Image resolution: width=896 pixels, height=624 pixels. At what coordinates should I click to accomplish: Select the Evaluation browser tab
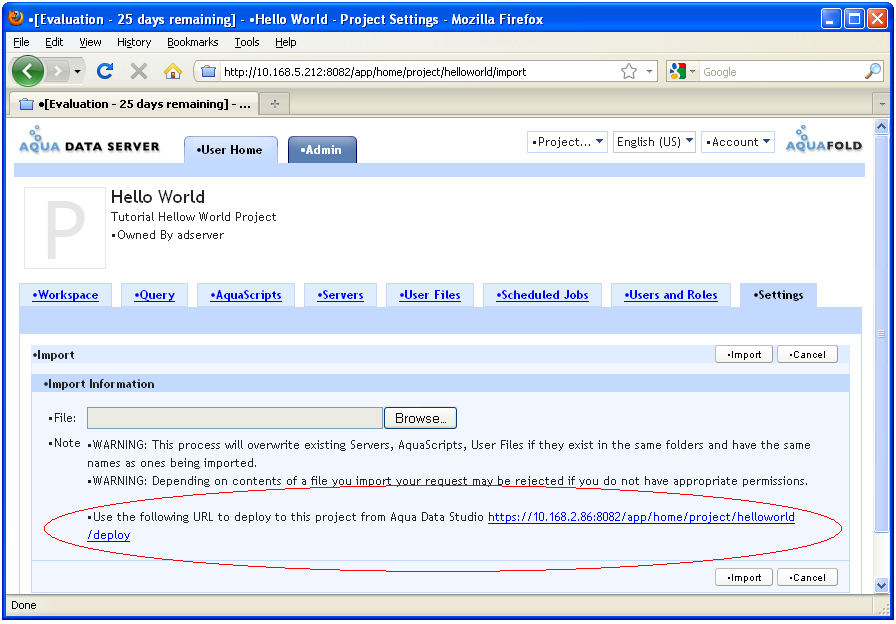click(134, 104)
